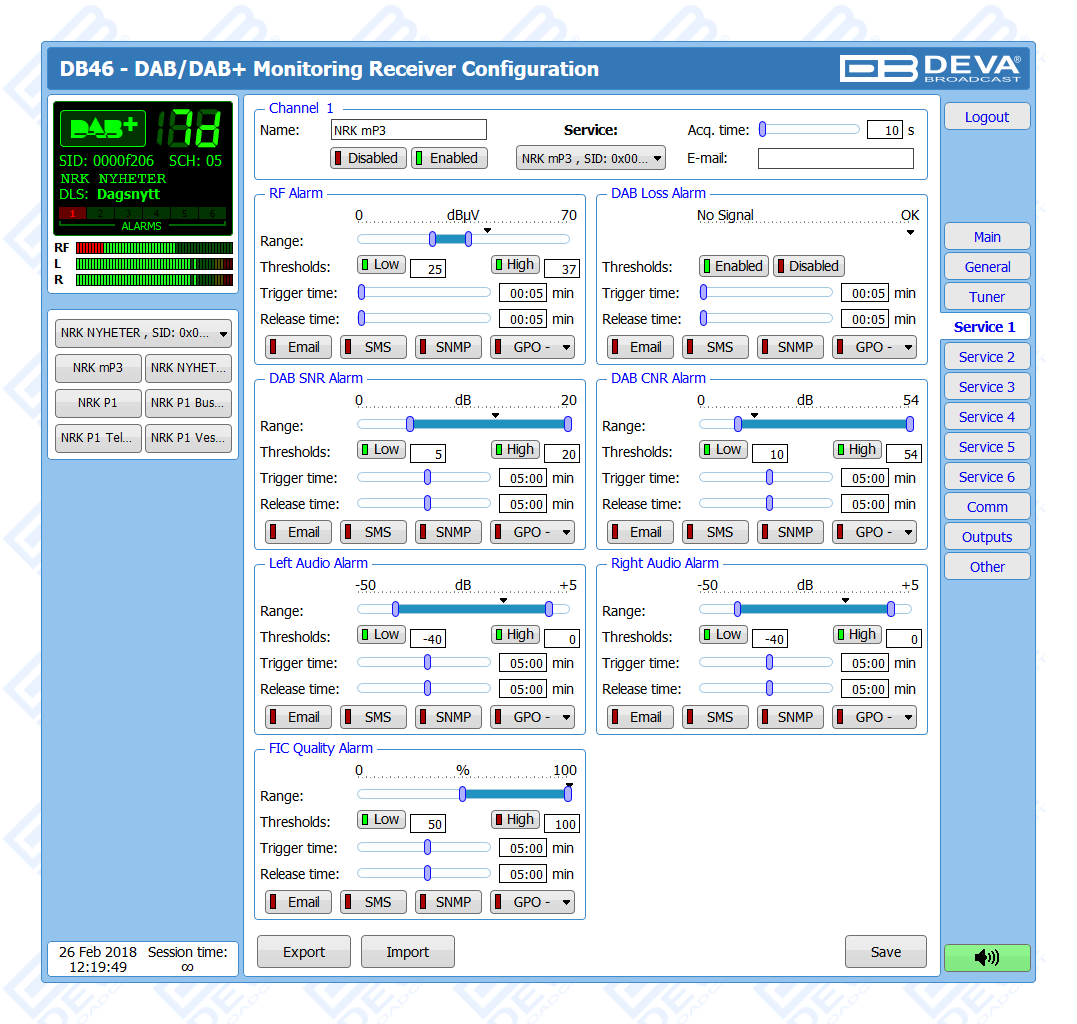Screen dimensions: 1077x1024
Task: Click the E-mail input field
Action: (x=835, y=158)
